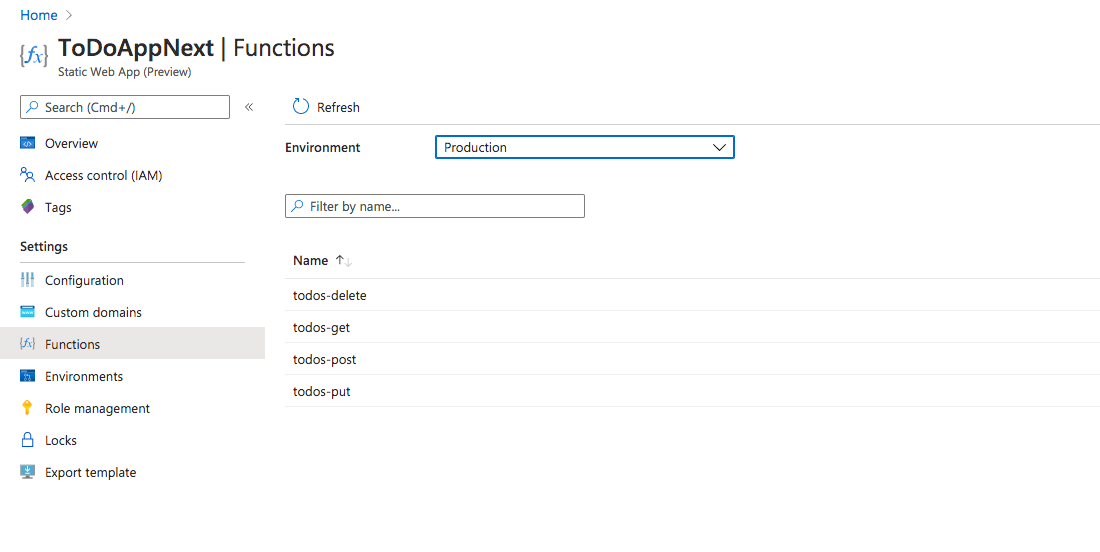Open the Environment dropdown showing Production
The height and width of the screenshot is (552, 1100).
(x=584, y=147)
